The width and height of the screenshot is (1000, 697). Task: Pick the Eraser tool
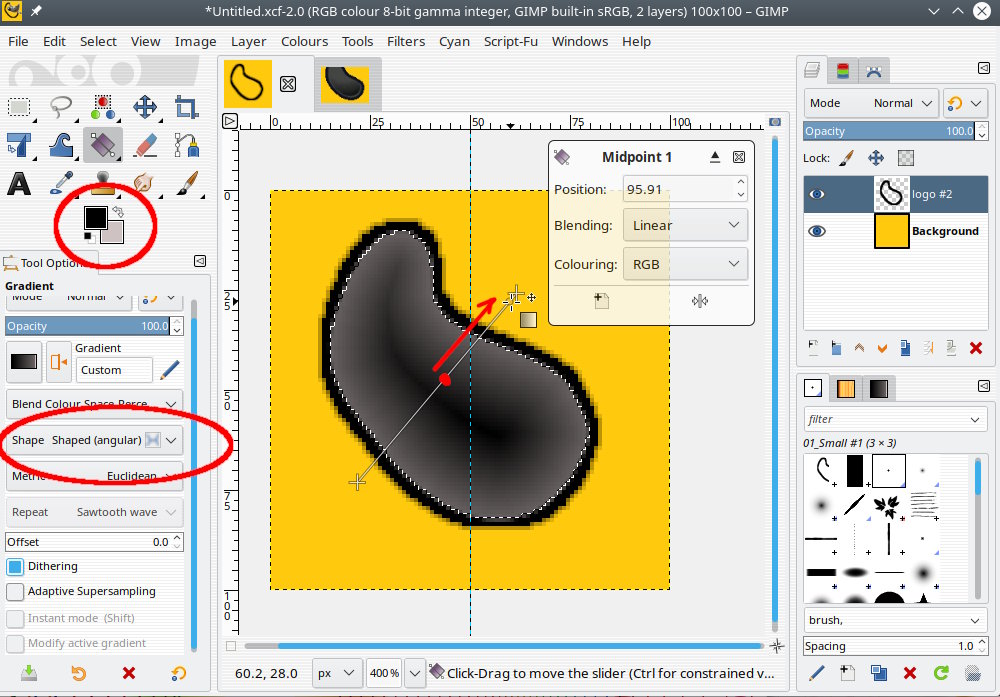coord(145,145)
